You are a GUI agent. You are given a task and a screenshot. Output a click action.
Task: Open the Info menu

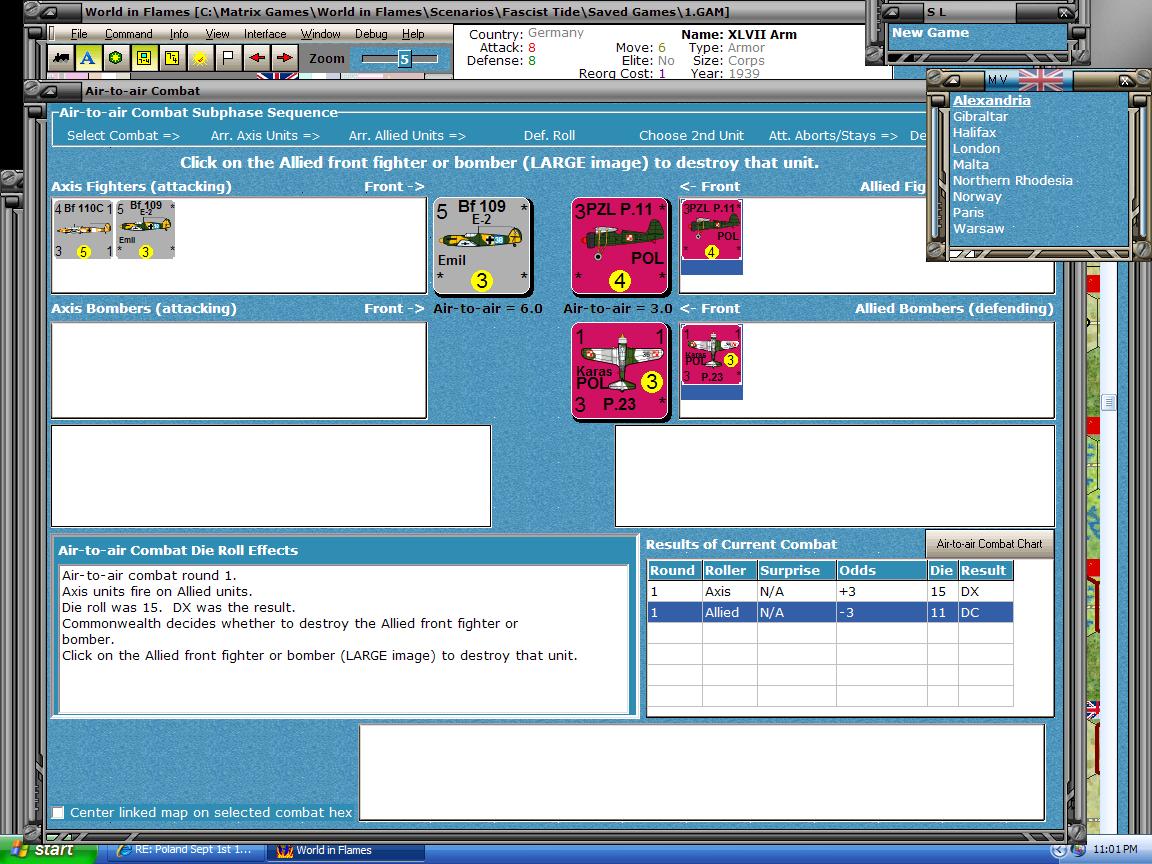[x=179, y=34]
